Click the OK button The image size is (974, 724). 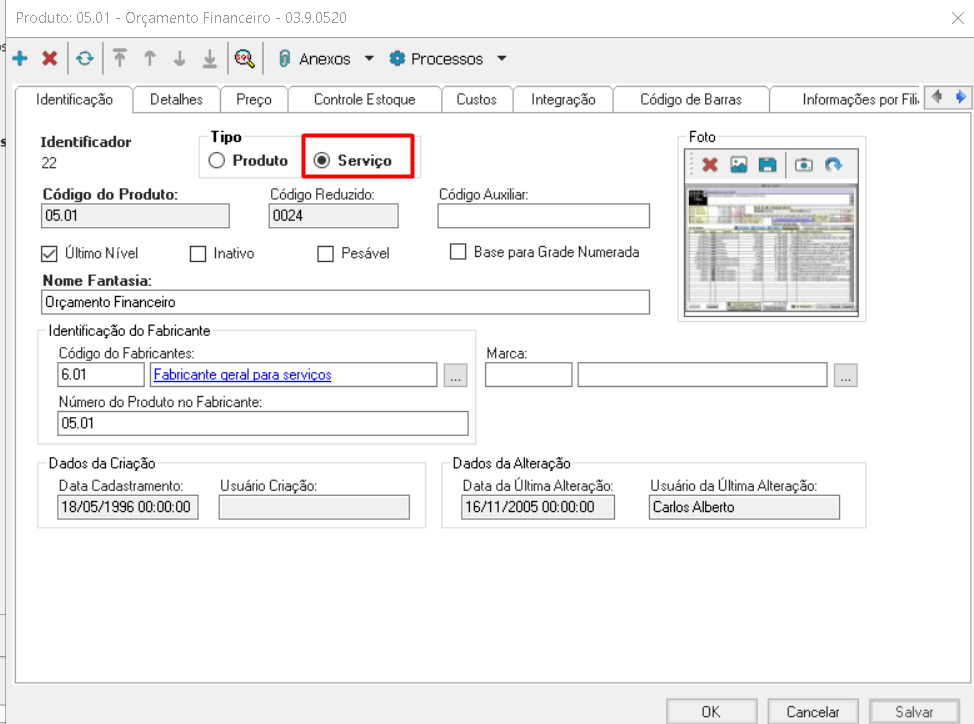[712, 712]
